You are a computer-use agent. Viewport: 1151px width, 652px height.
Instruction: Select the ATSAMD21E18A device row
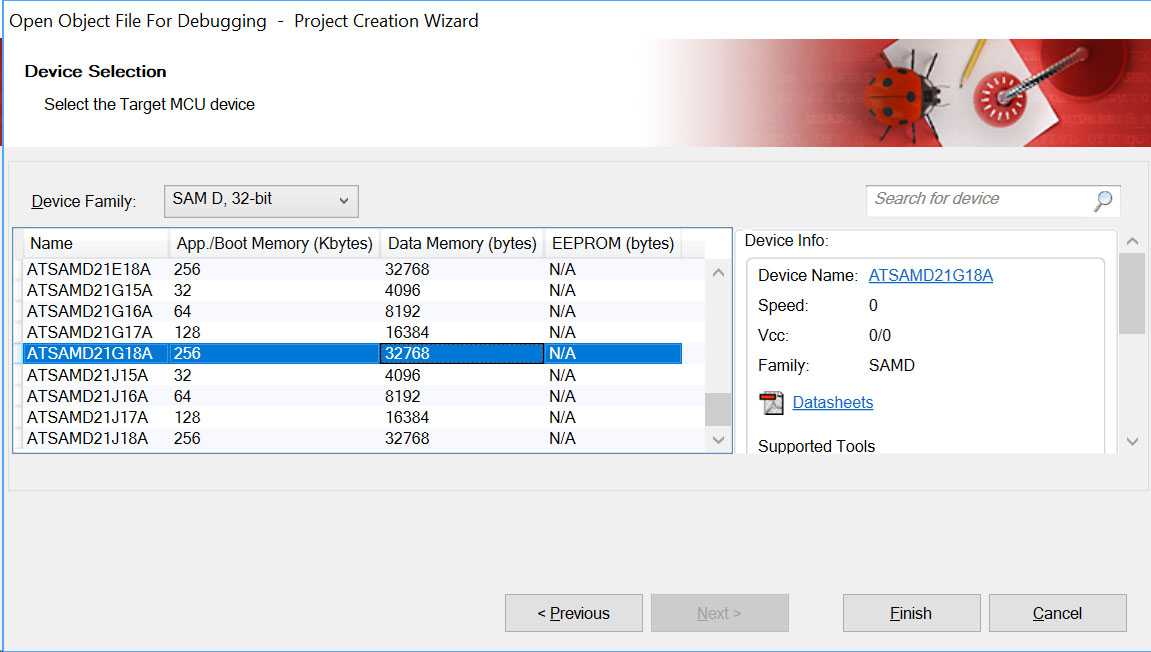click(90, 269)
